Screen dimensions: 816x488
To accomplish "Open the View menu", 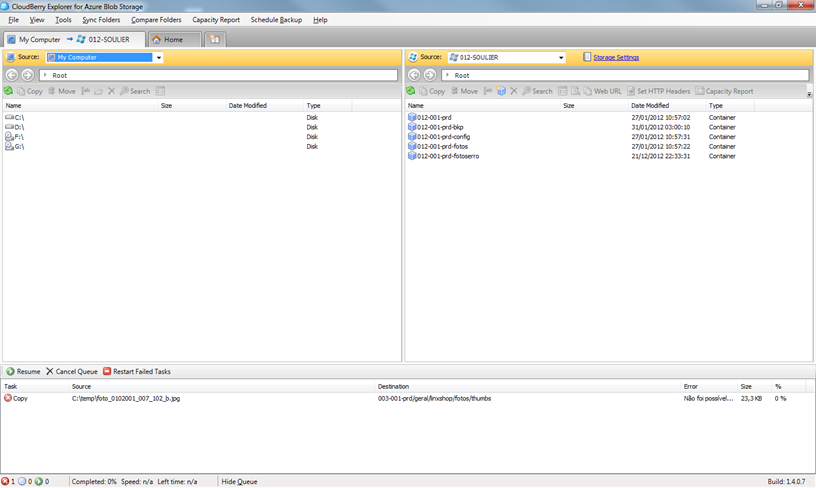I will (x=36, y=20).
